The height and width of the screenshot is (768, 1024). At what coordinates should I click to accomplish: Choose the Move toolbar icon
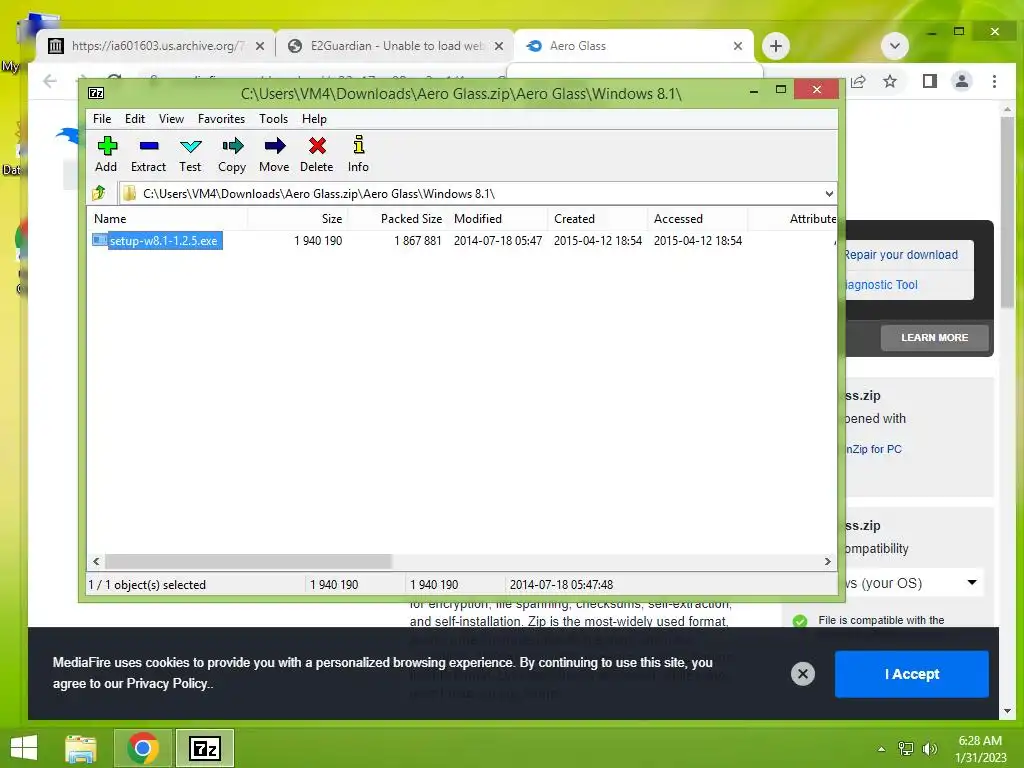click(274, 155)
